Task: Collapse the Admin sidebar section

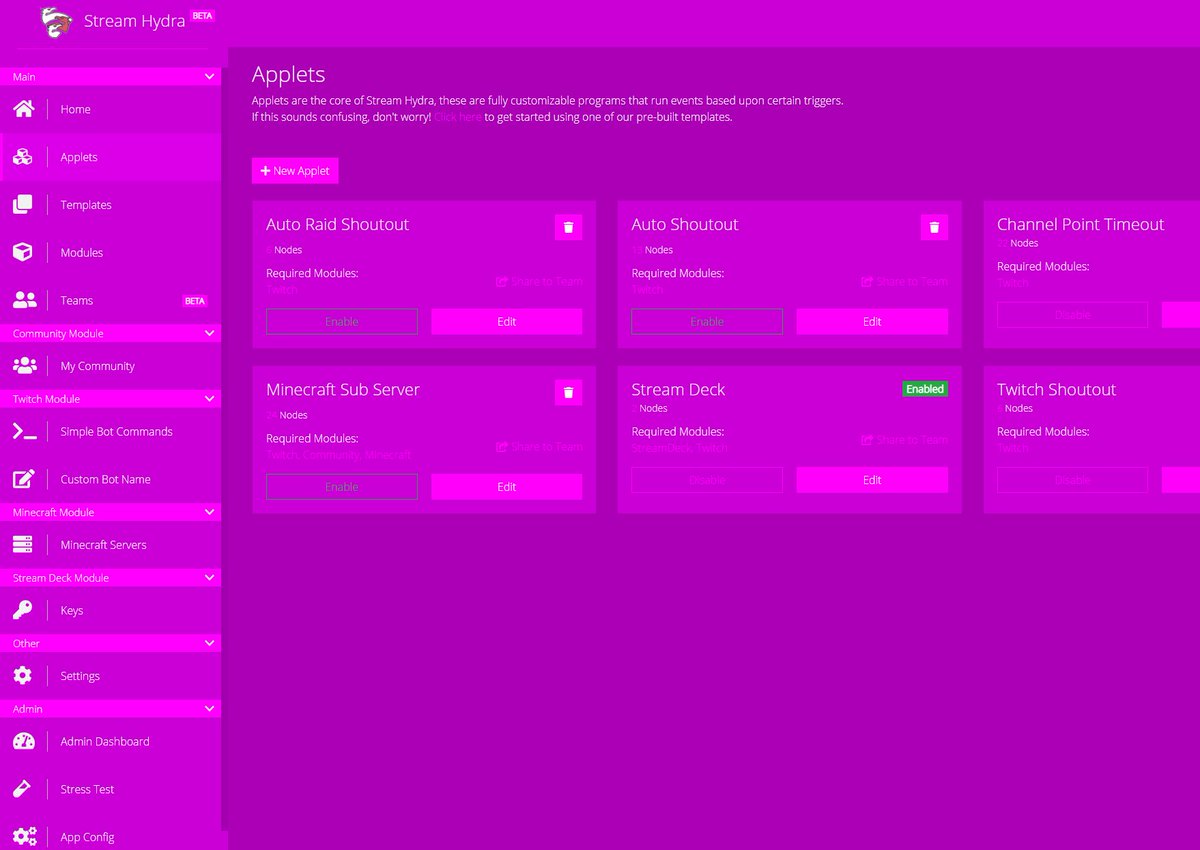Action: pos(110,709)
